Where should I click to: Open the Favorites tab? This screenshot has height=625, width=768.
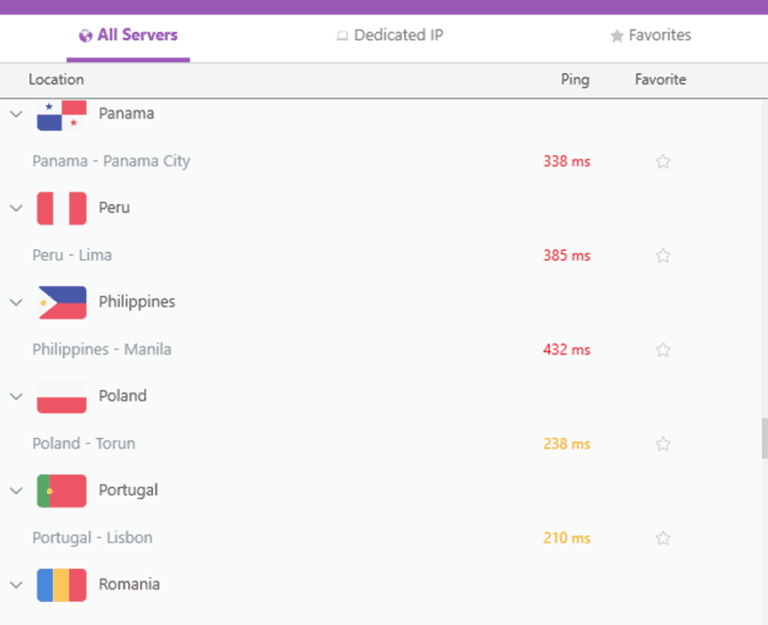tap(650, 35)
